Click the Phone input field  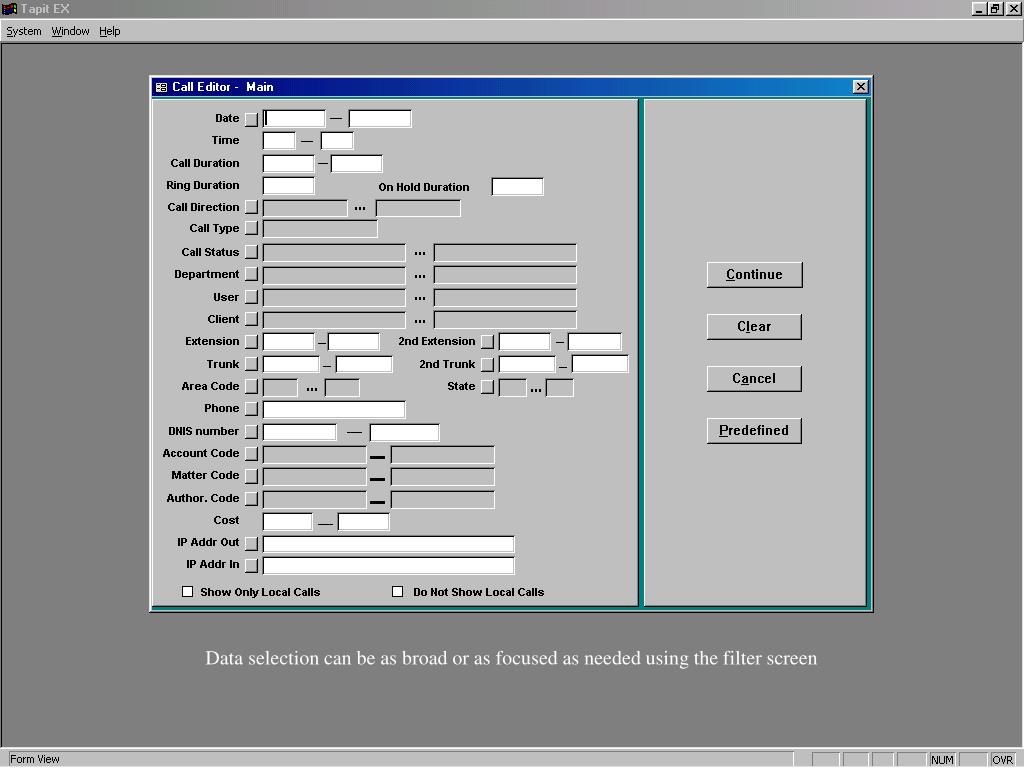(x=334, y=409)
